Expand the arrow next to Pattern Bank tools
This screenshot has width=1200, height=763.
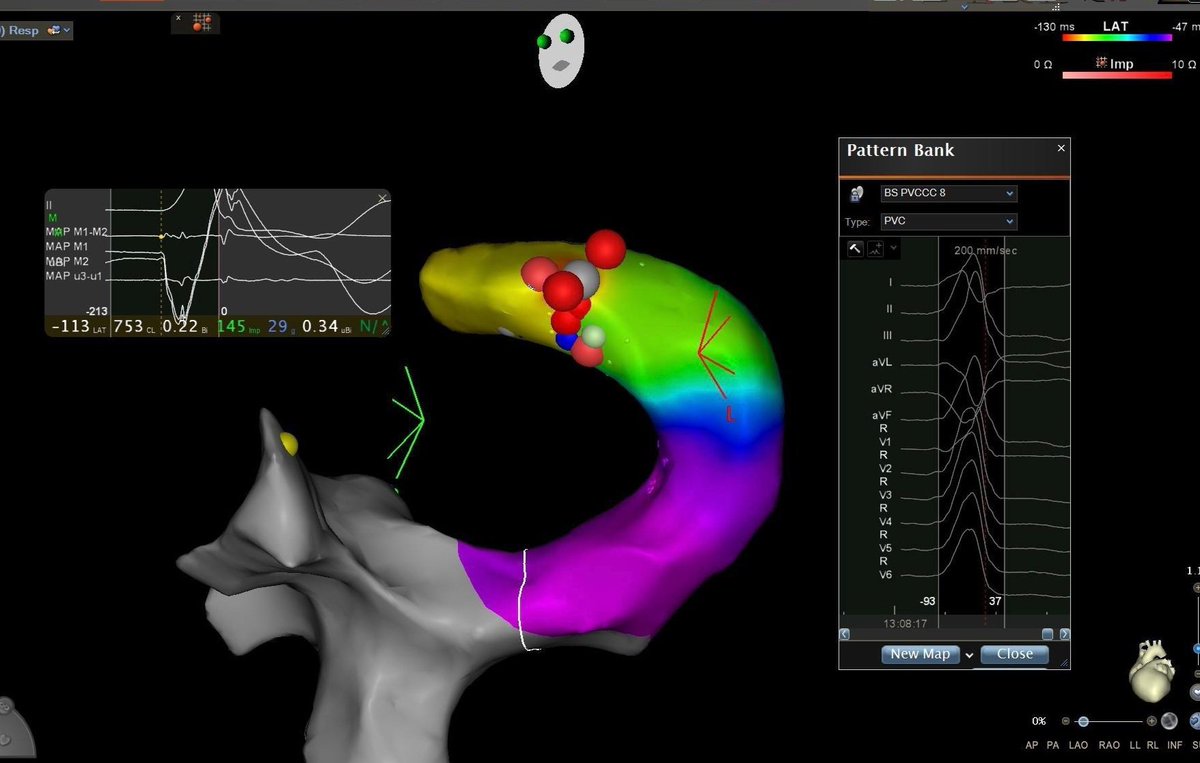pyautogui.click(x=893, y=248)
